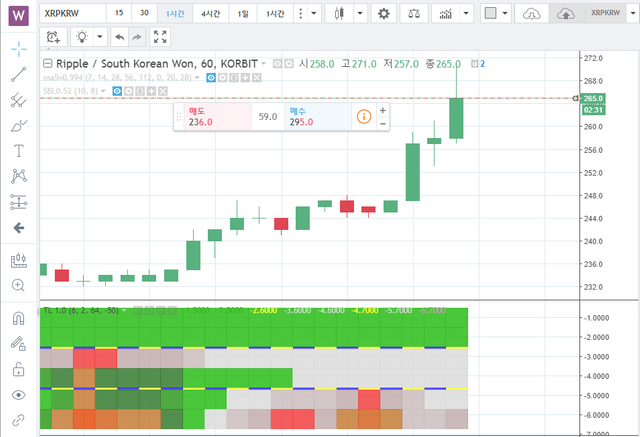Expand dropdown next to XRPKRW layout name
Image resolution: width=640 pixels, height=437 pixels.
point(633,13)
